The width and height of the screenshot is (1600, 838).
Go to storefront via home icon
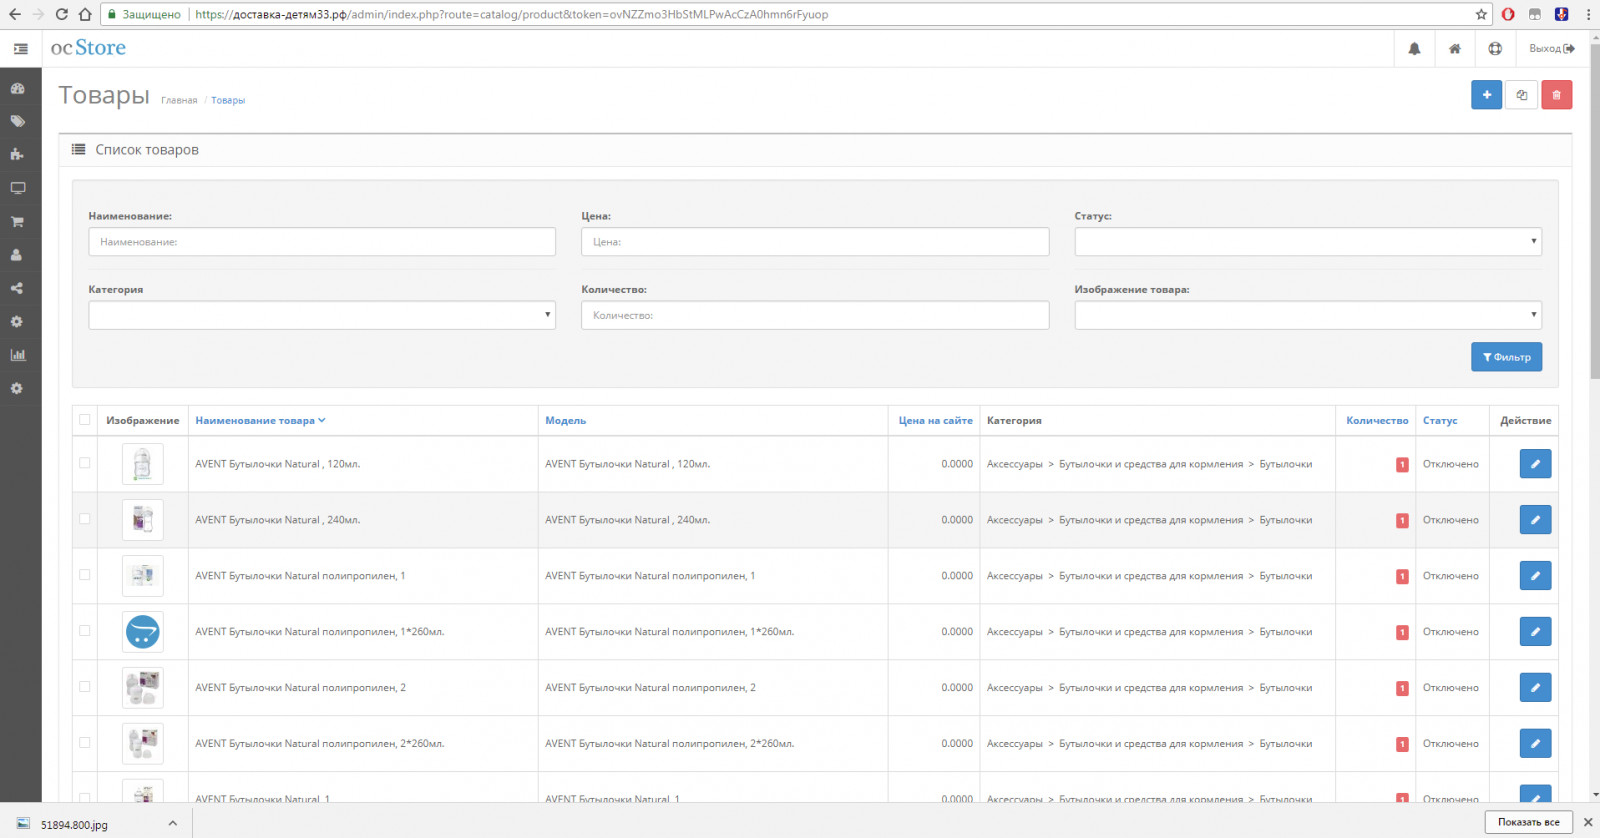click(1455, 48)
